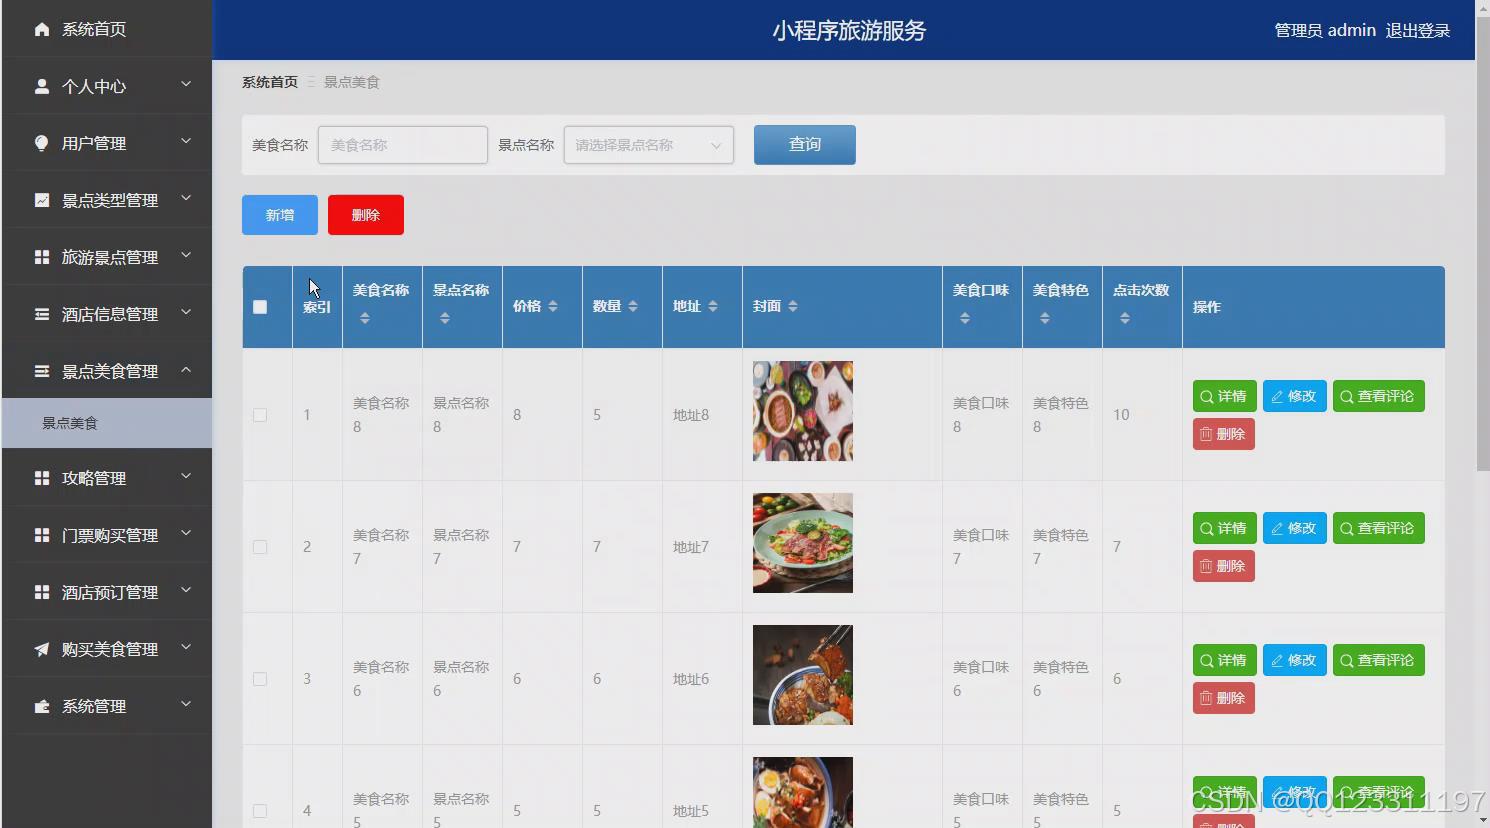Viewport: 1490px width, 828px height.
Task: Sort the 地址 column with its arrows
Action: pos(713,306)
